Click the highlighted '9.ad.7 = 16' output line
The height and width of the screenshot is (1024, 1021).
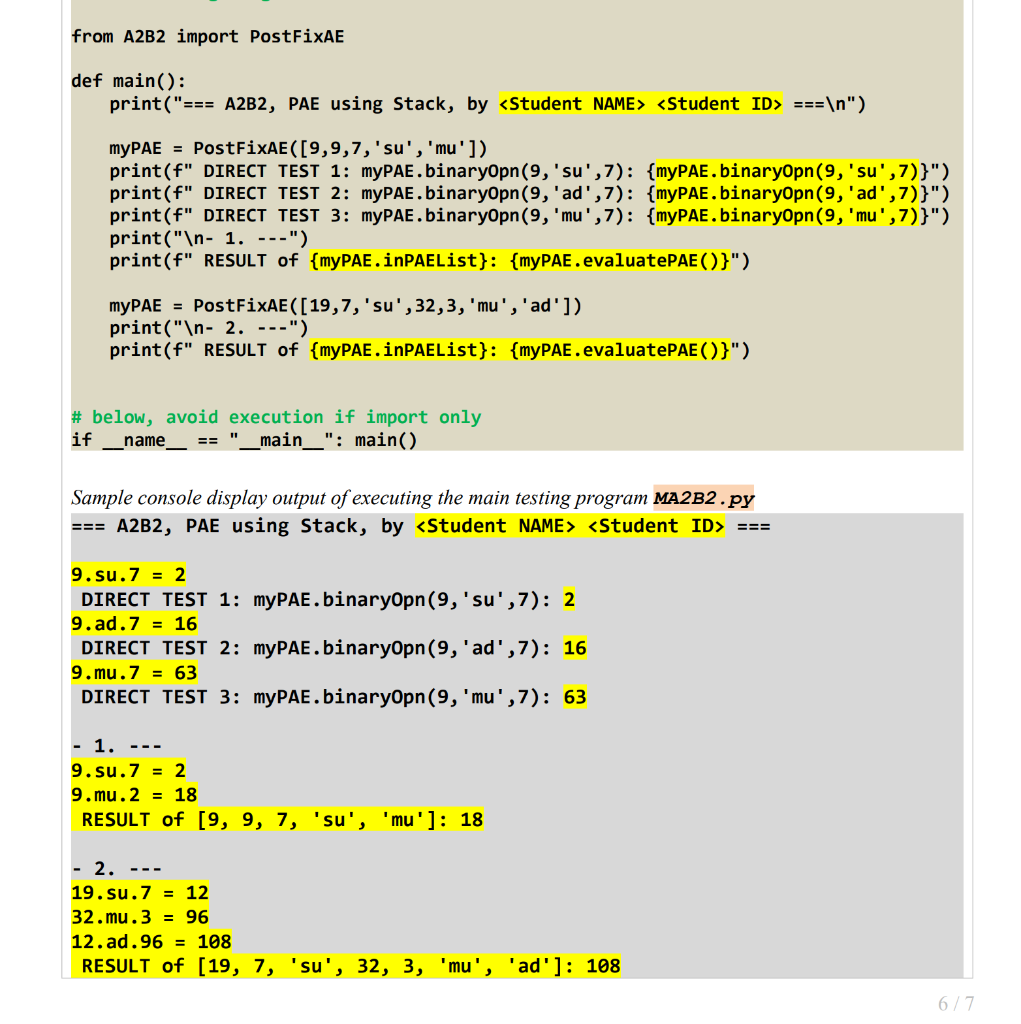click(x=133, y=623)
